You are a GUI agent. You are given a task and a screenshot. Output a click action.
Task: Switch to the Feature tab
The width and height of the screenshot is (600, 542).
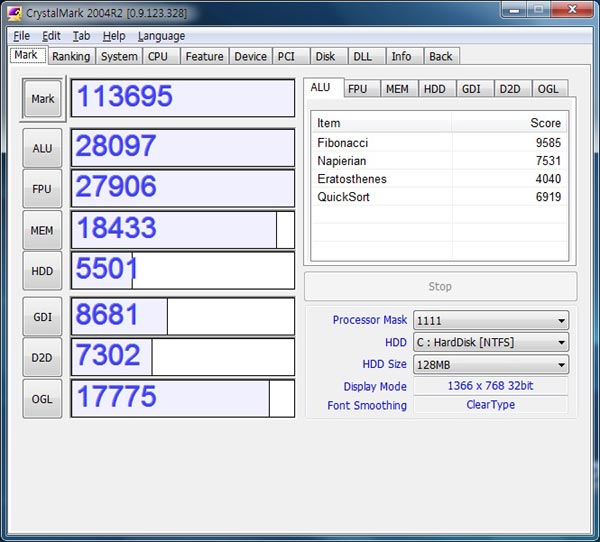pyautogui.click(x=204, y=56)
